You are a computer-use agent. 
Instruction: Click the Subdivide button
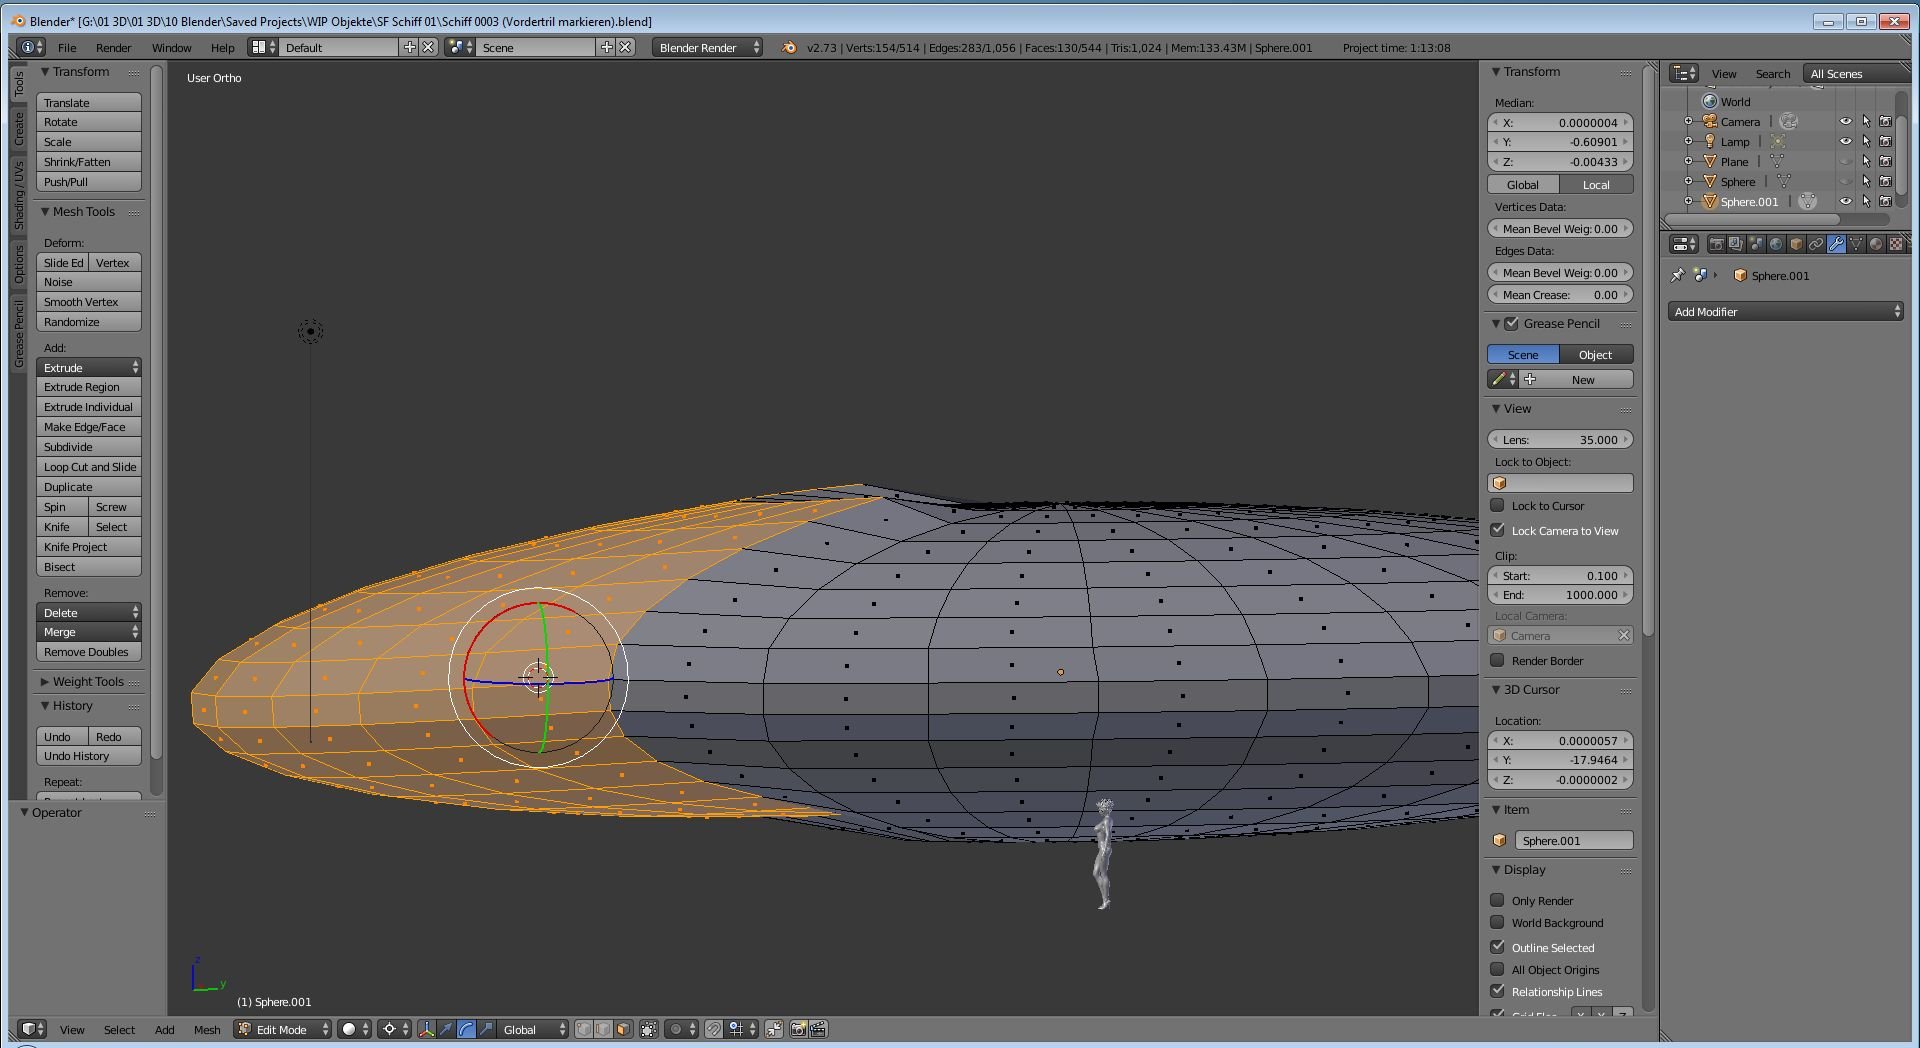(x=88, y=447)
